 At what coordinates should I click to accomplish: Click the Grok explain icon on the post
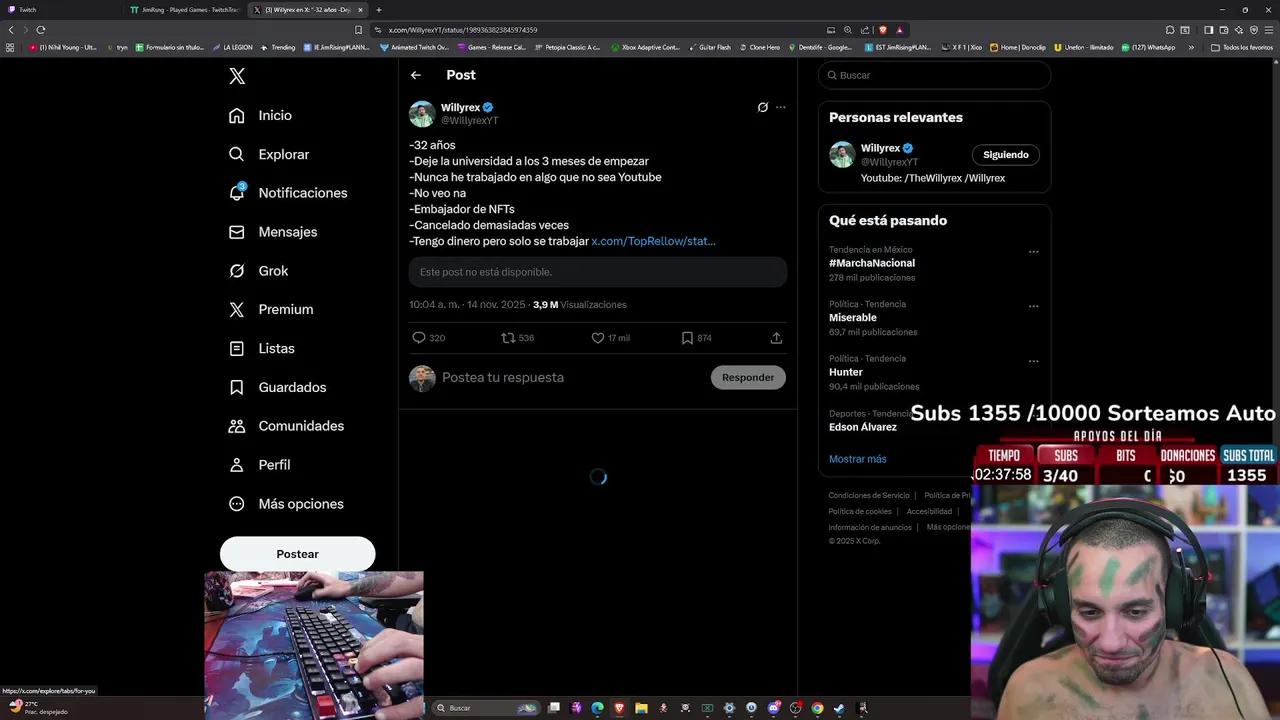763,107
